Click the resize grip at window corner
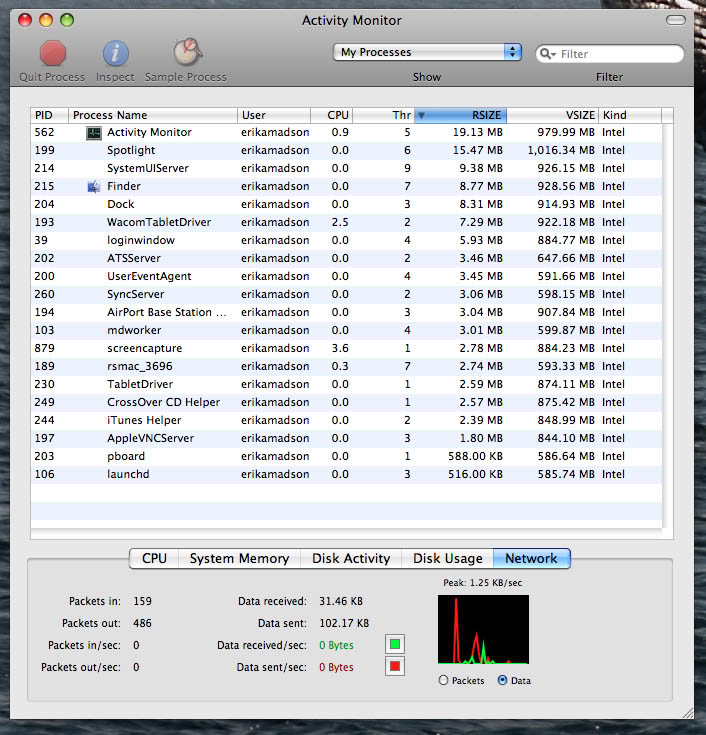 pyautogui.click(x=688, y=713)
